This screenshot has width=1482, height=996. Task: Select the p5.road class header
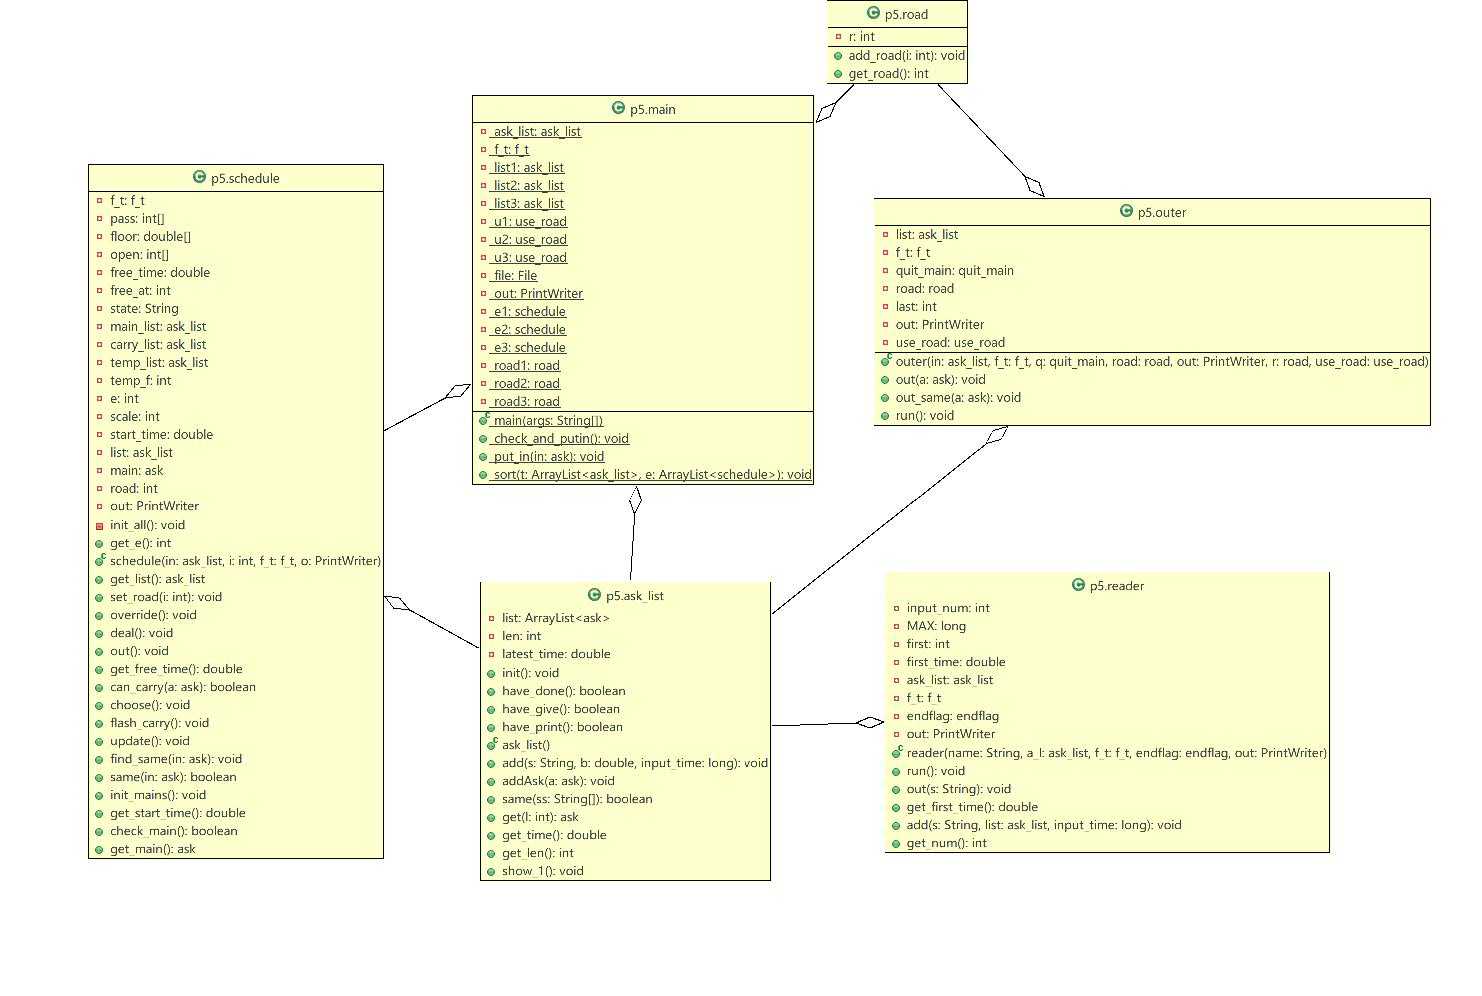click(x=897, y=14)
